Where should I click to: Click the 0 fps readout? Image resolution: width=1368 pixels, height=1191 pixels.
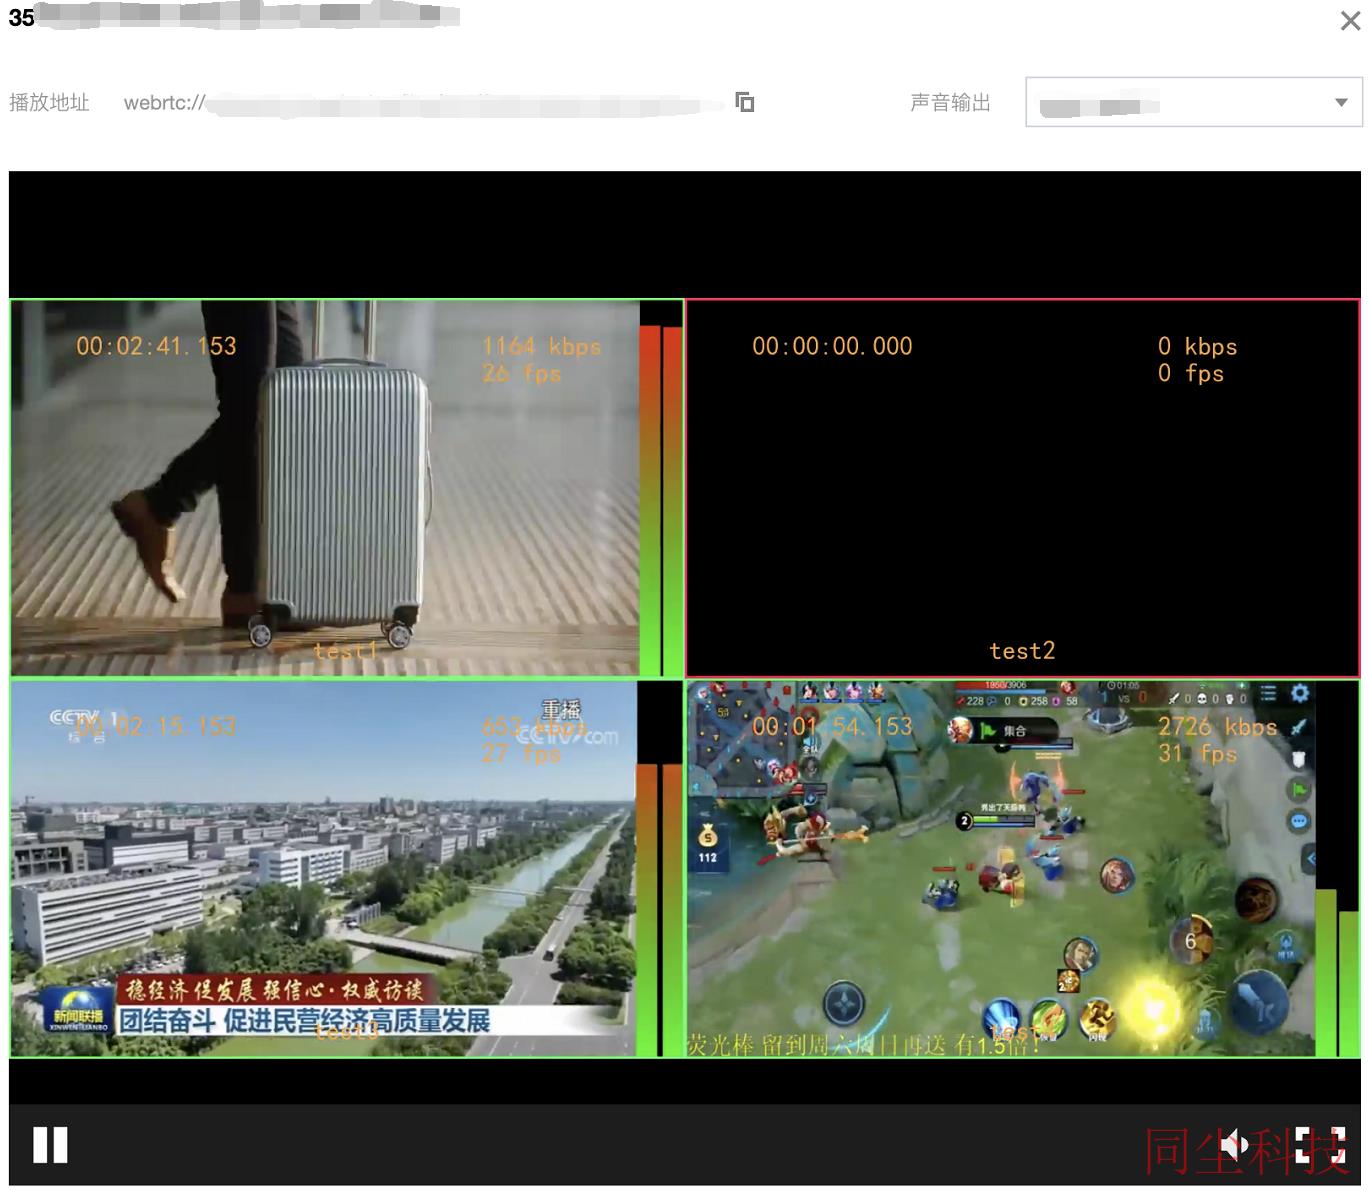tap(1190, 373)
